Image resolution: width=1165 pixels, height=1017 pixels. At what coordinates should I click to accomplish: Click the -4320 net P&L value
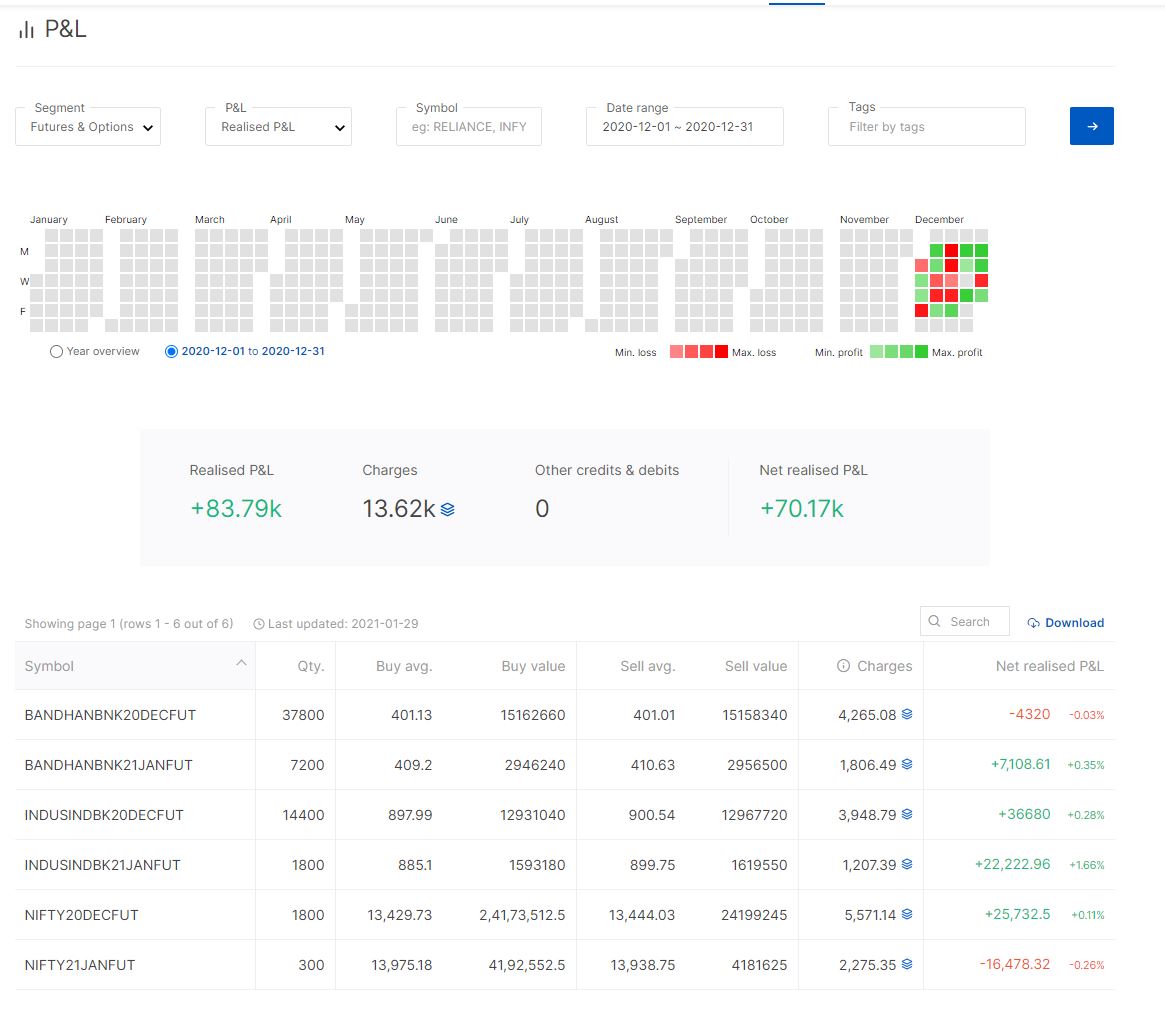point(1030,714)
